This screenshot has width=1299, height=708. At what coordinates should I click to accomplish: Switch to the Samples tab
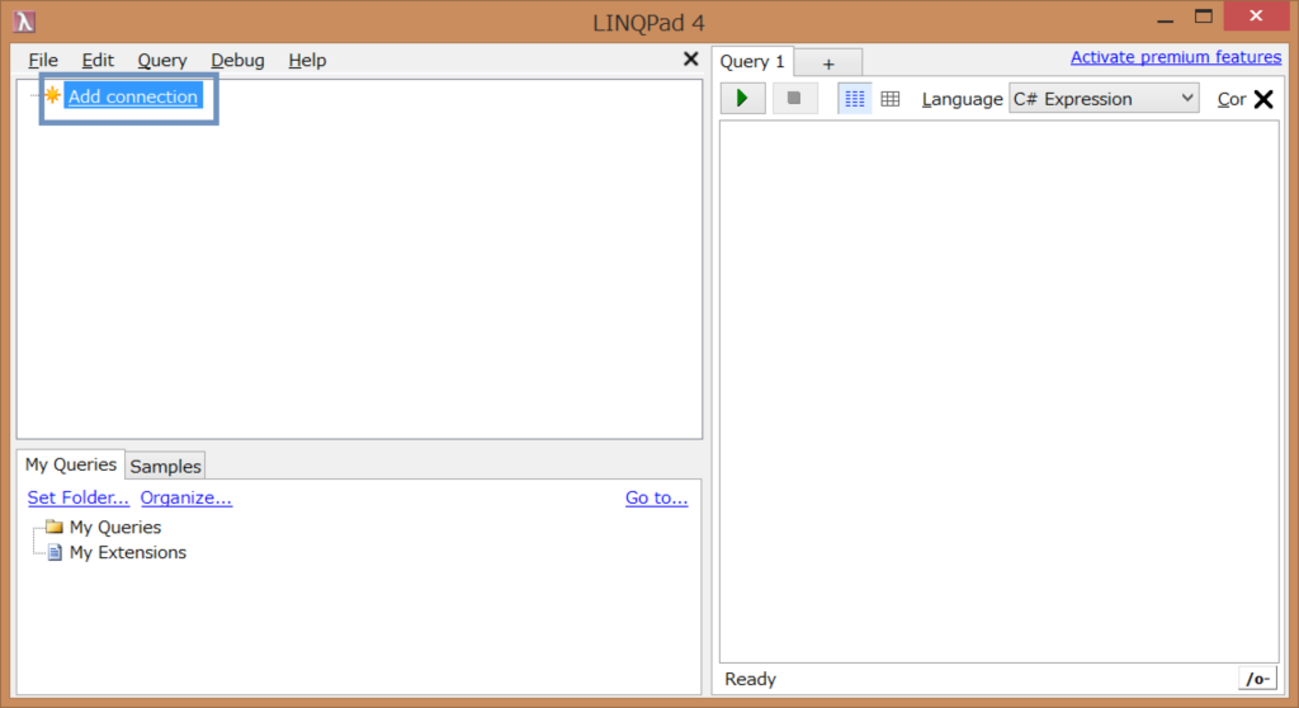(x=166, y=466)
